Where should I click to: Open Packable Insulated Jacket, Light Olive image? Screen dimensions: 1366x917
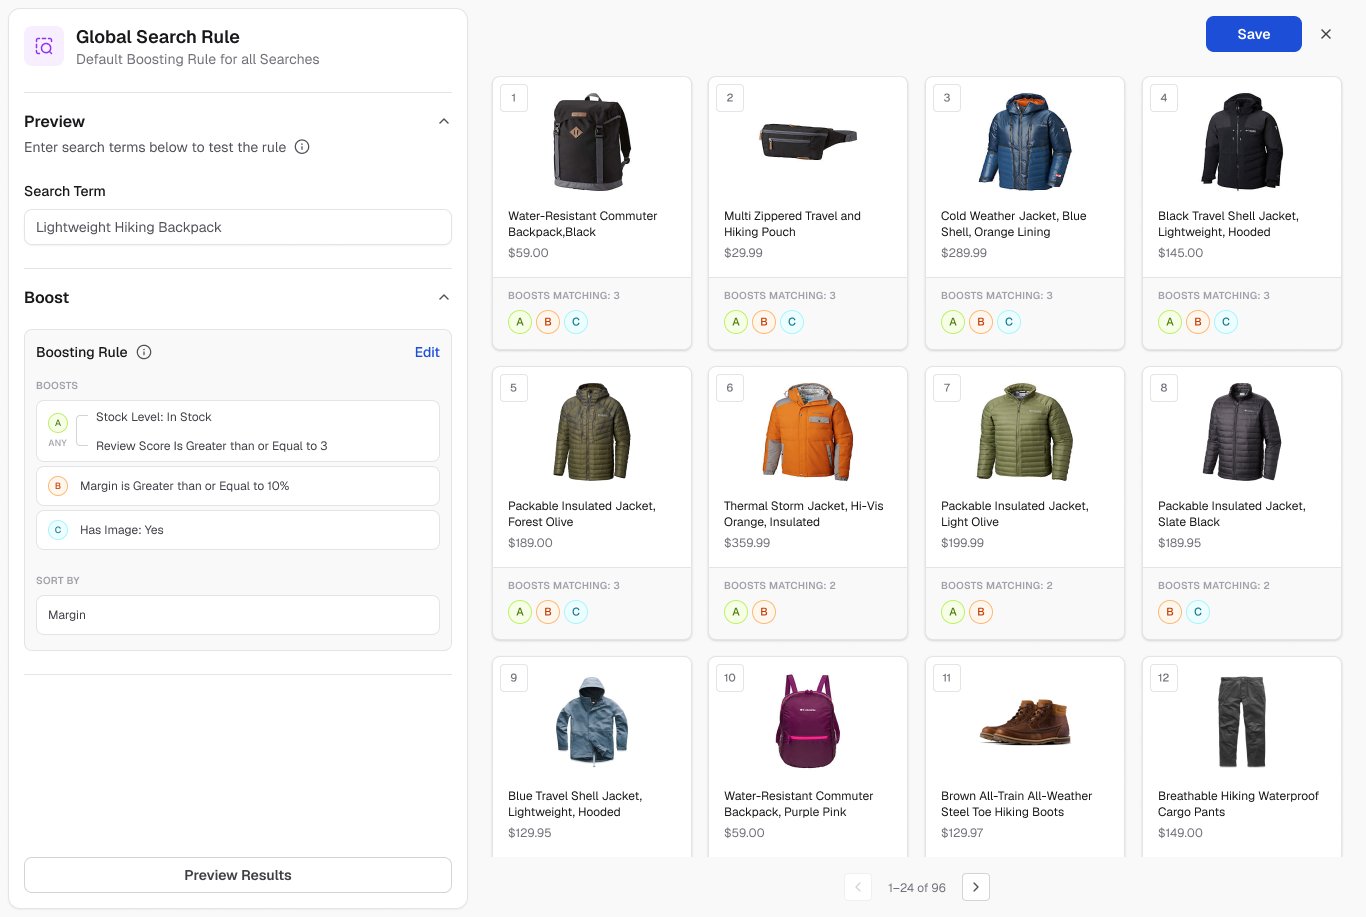coord(1025,432)
